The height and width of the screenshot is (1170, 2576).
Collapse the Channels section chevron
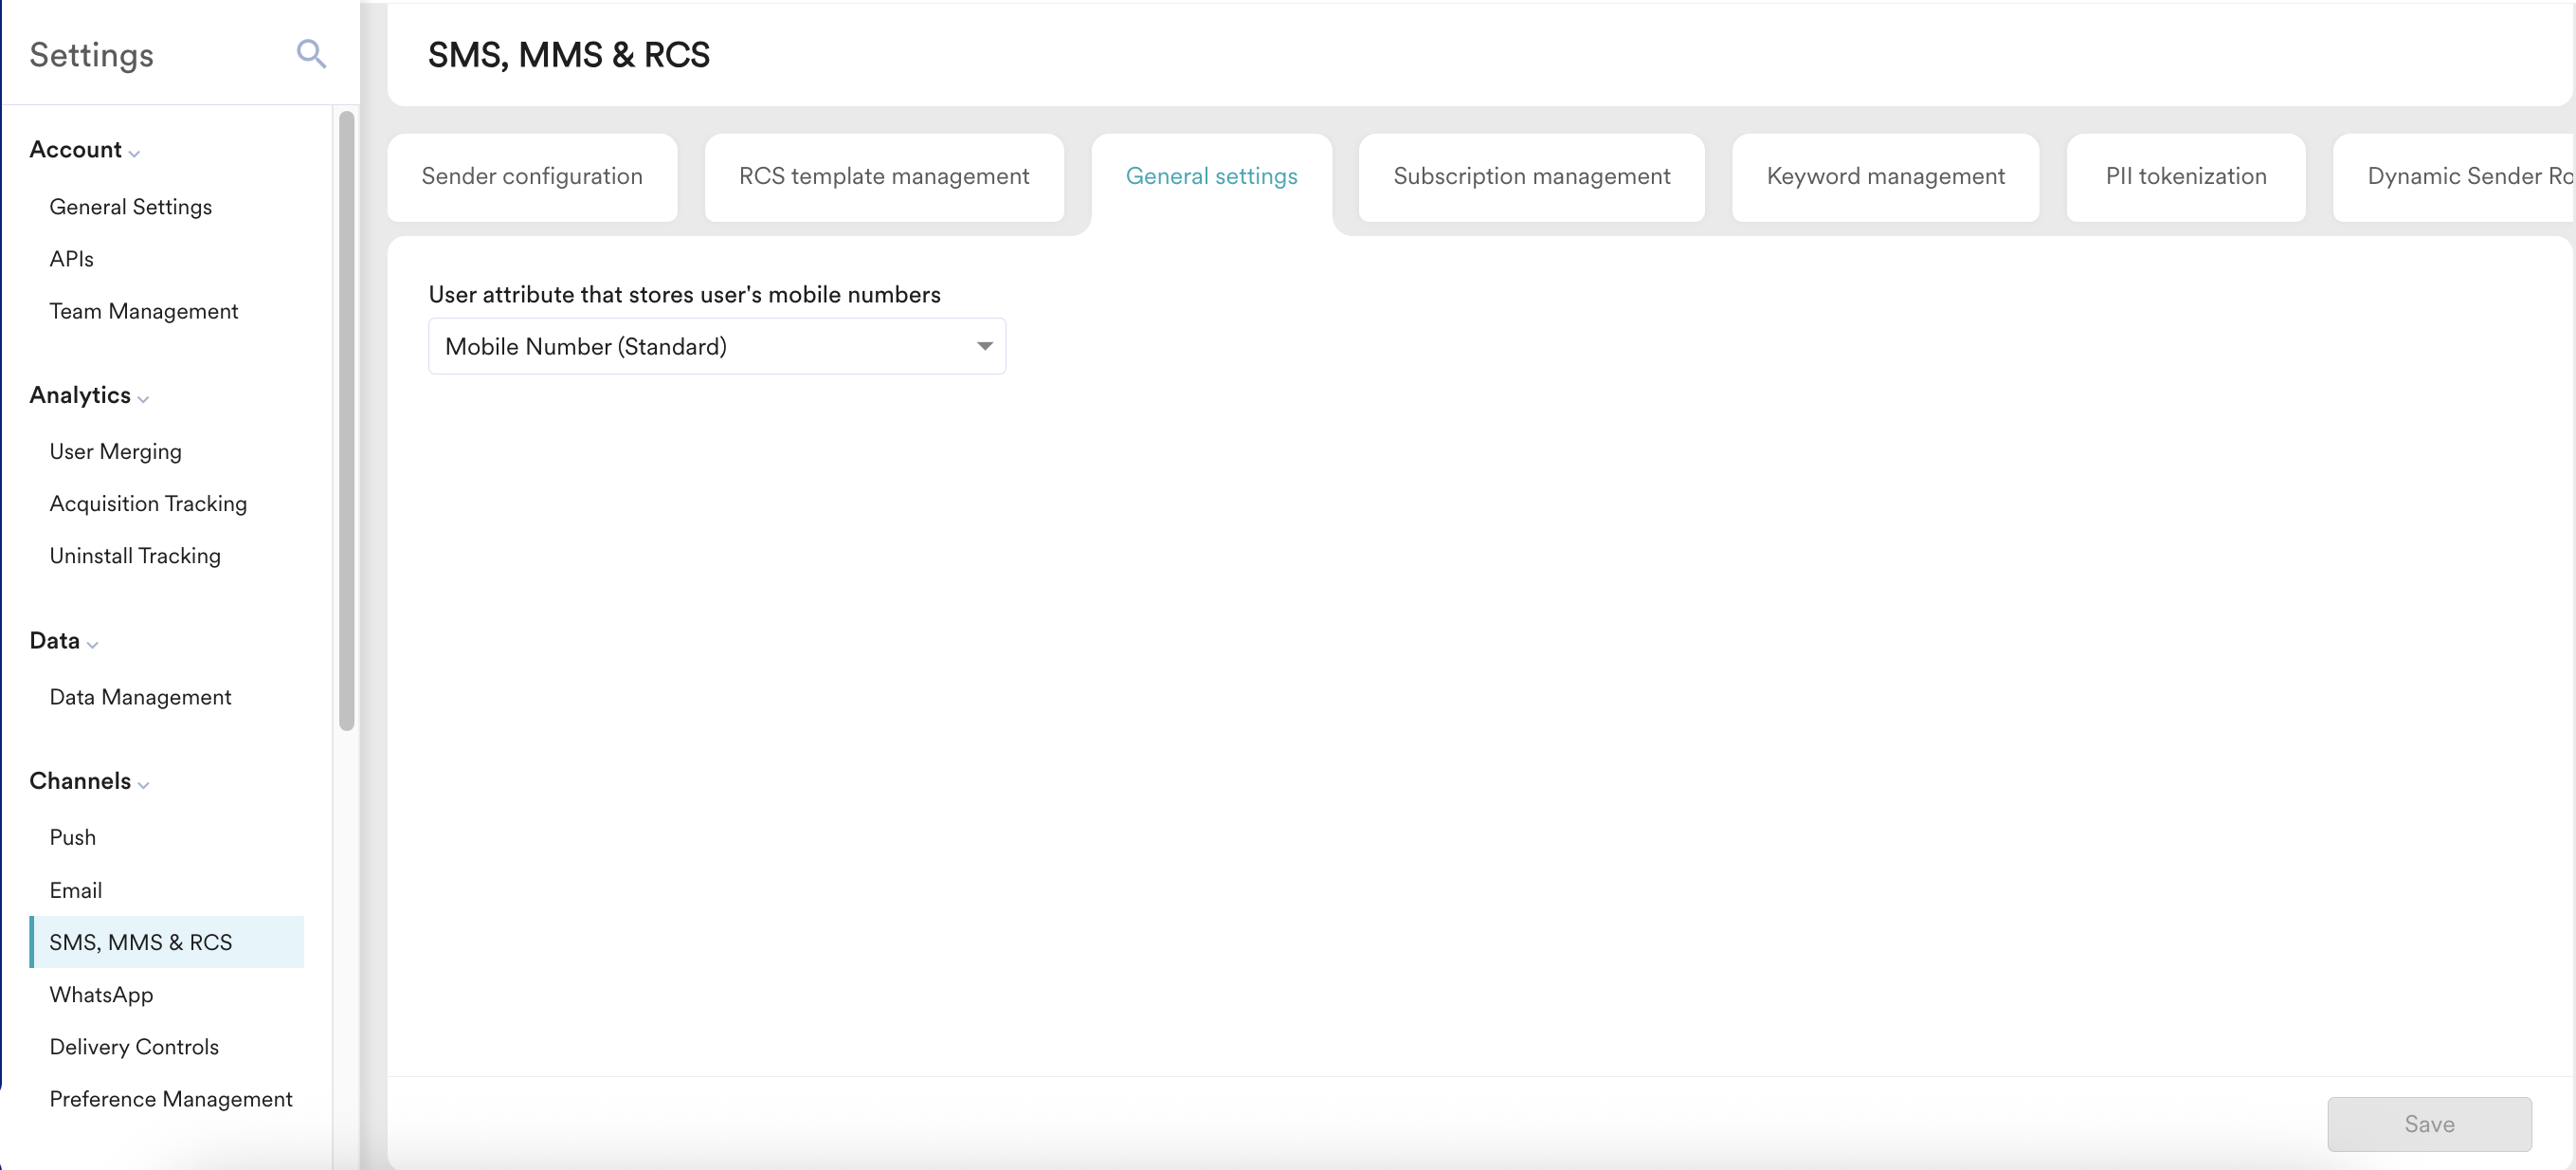click(143, 784)
